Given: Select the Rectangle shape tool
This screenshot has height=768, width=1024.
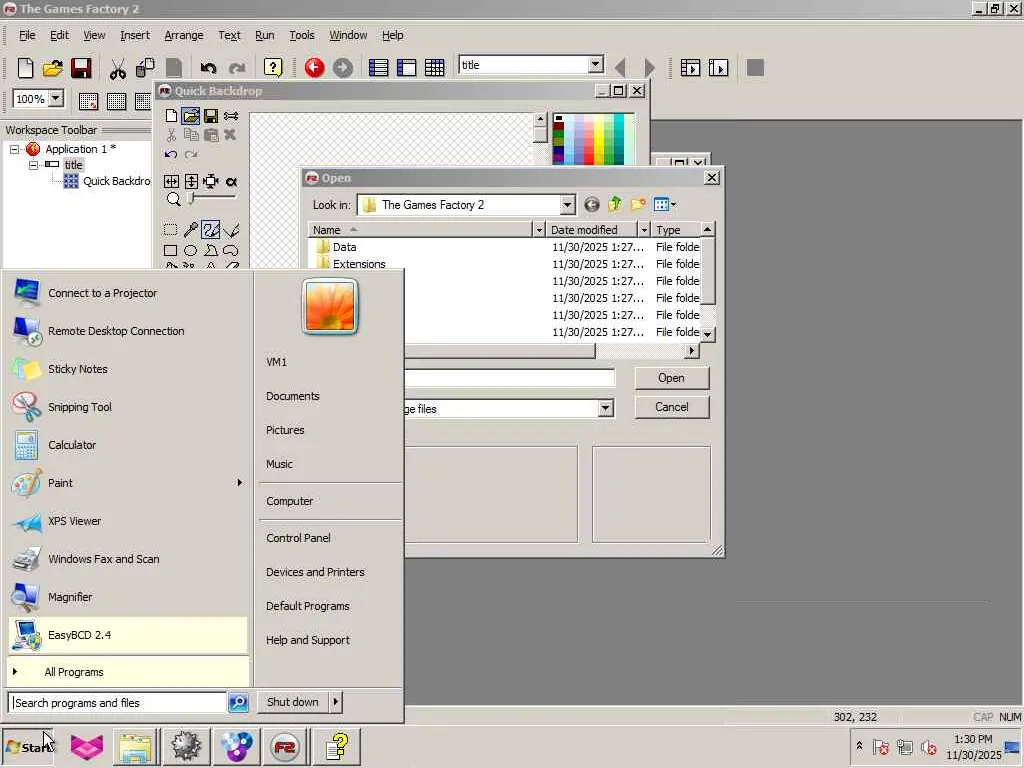Looking at the screenshot, I should click(x=170, y=250).
